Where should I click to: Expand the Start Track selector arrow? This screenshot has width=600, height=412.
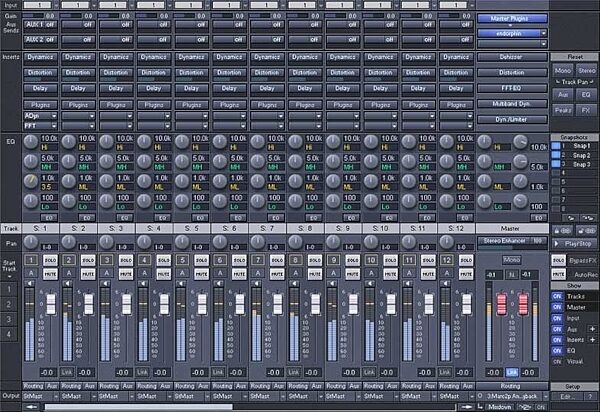click(10, 276)
